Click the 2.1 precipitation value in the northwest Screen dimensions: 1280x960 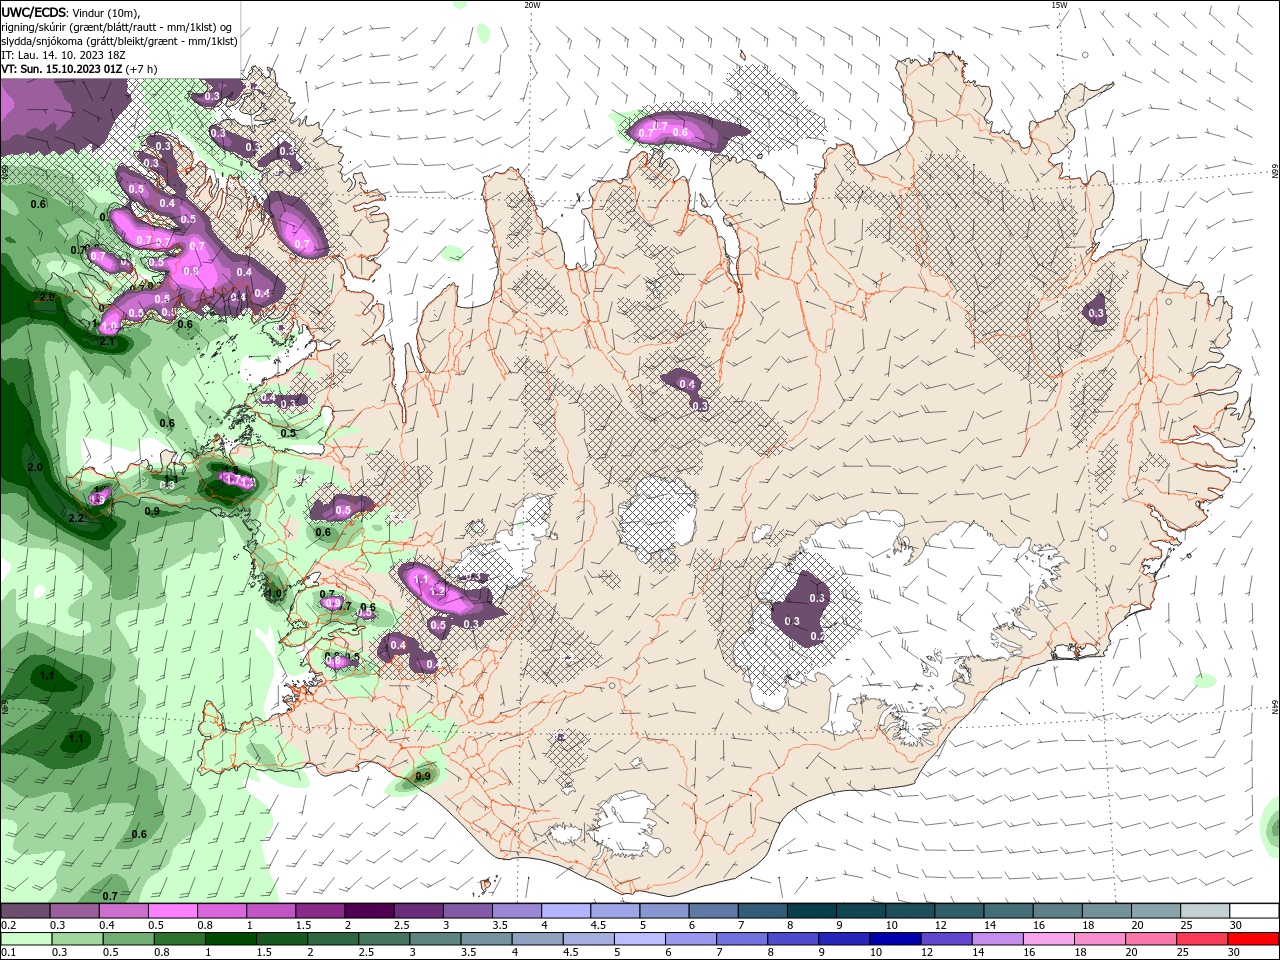(x=108, y=341)
